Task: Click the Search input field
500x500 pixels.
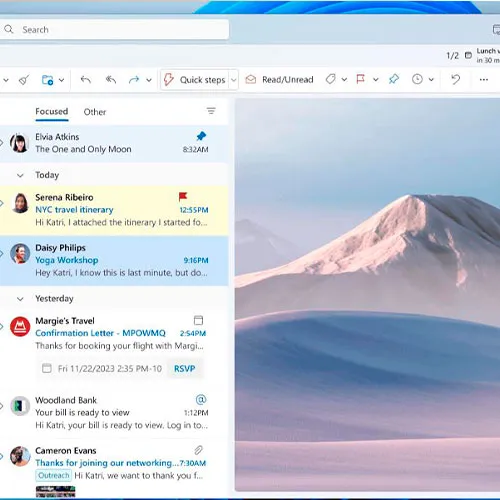Action: click(x=114, y=30)
